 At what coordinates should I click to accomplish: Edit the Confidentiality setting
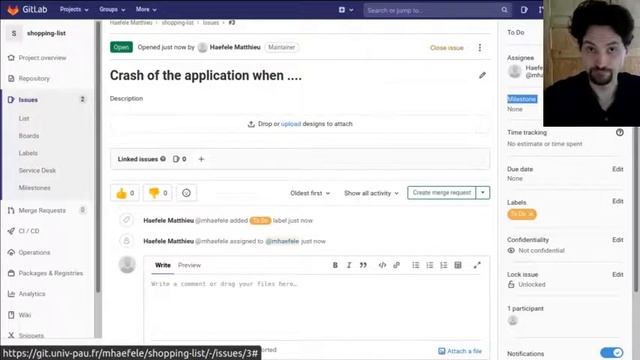[618, 240]
